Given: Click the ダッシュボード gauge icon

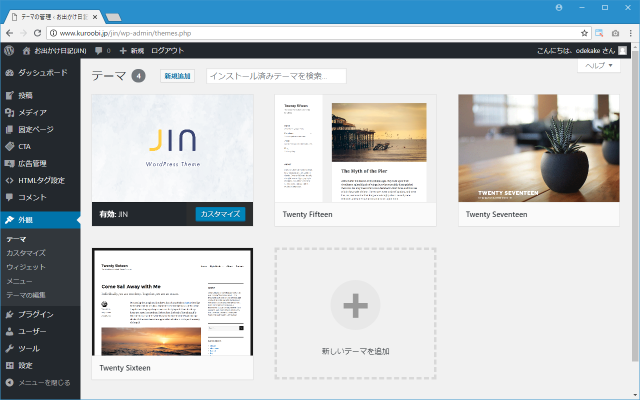Looking at the screenshot, I should (x=9, y=73).
